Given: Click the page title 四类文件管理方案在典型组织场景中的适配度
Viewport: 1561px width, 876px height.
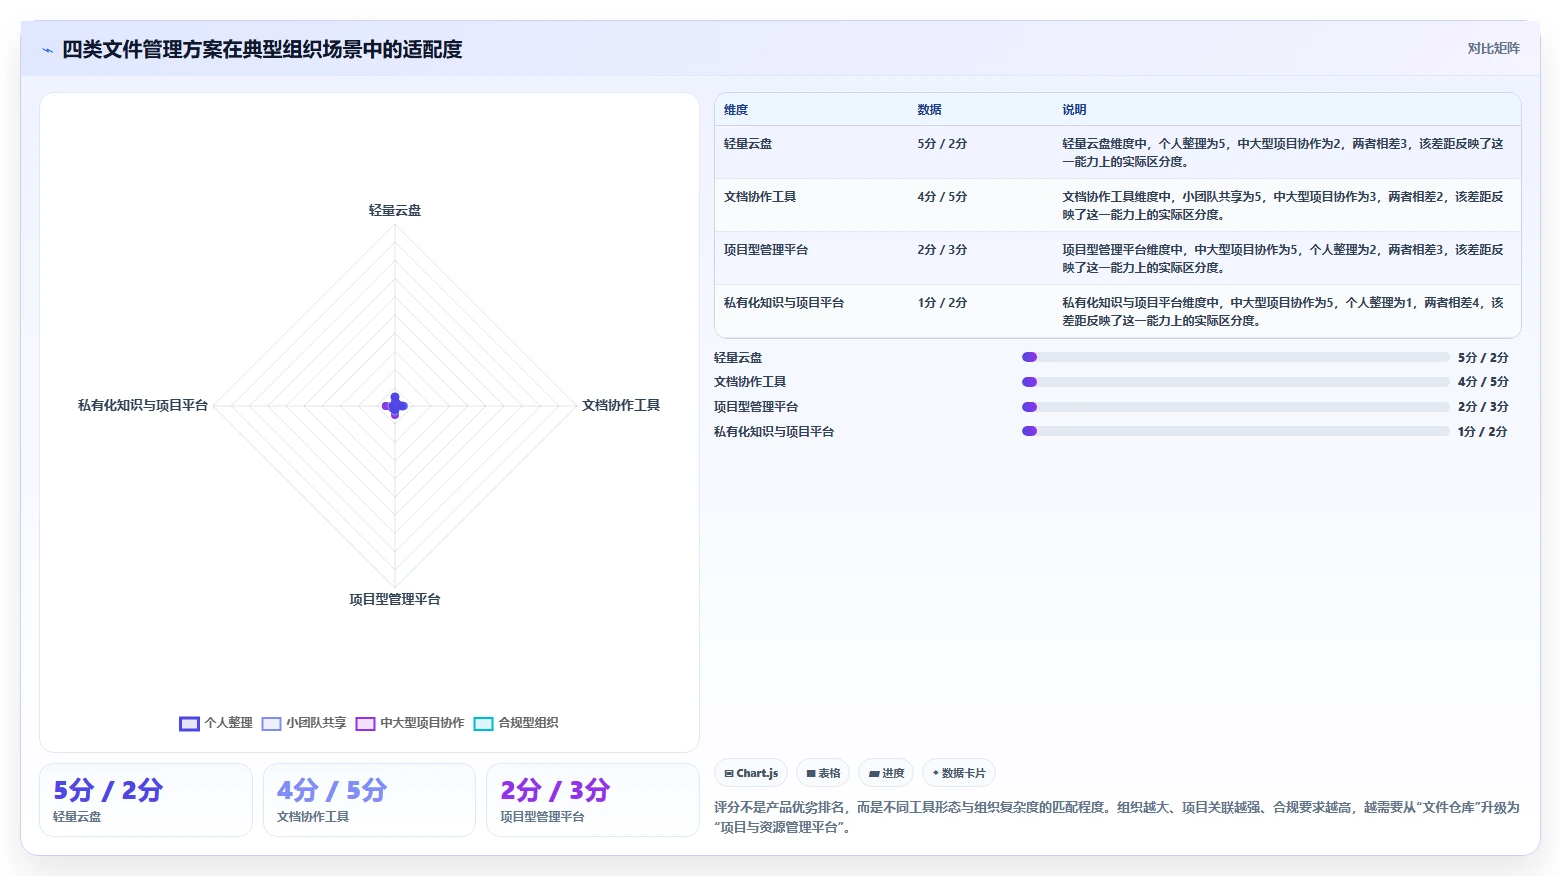Looking at the screenshot, I should click(x=262, y=49).
